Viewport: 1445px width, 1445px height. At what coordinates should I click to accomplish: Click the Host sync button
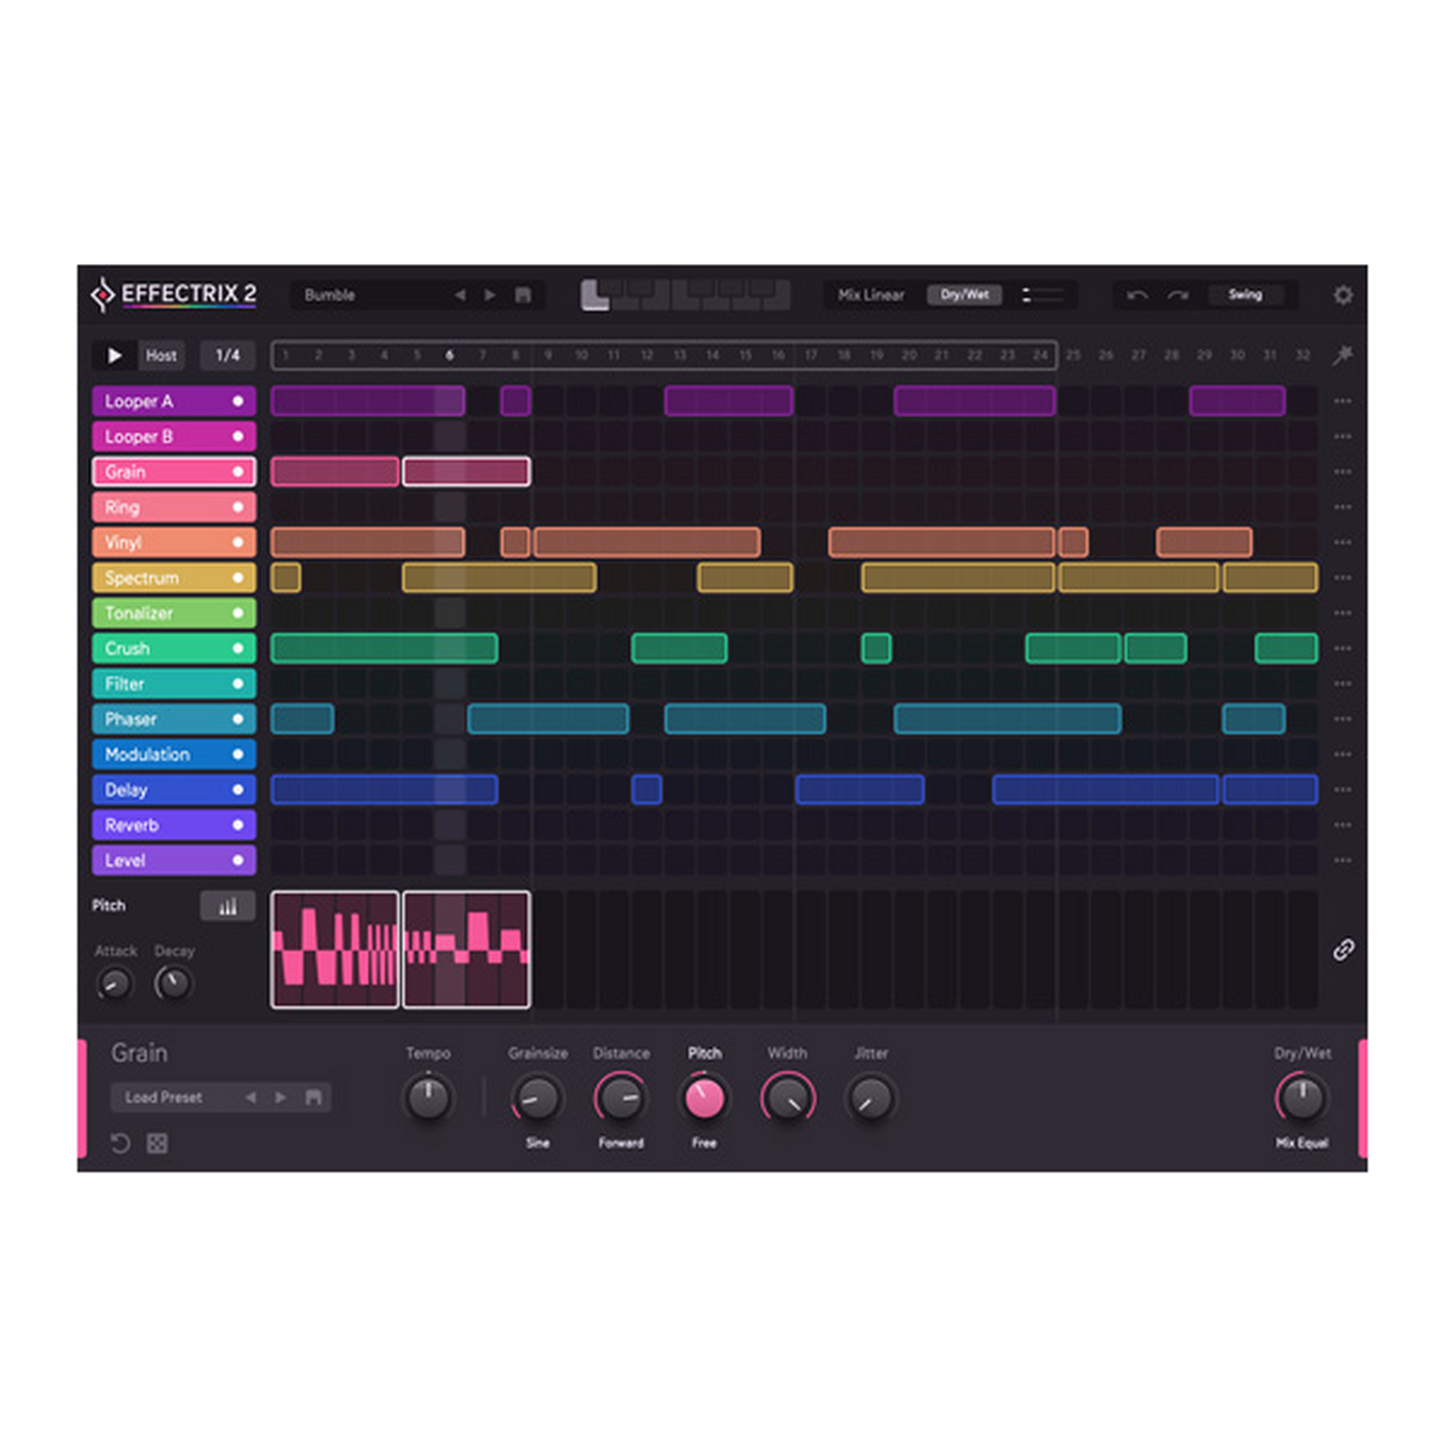[x=161, y=355]
